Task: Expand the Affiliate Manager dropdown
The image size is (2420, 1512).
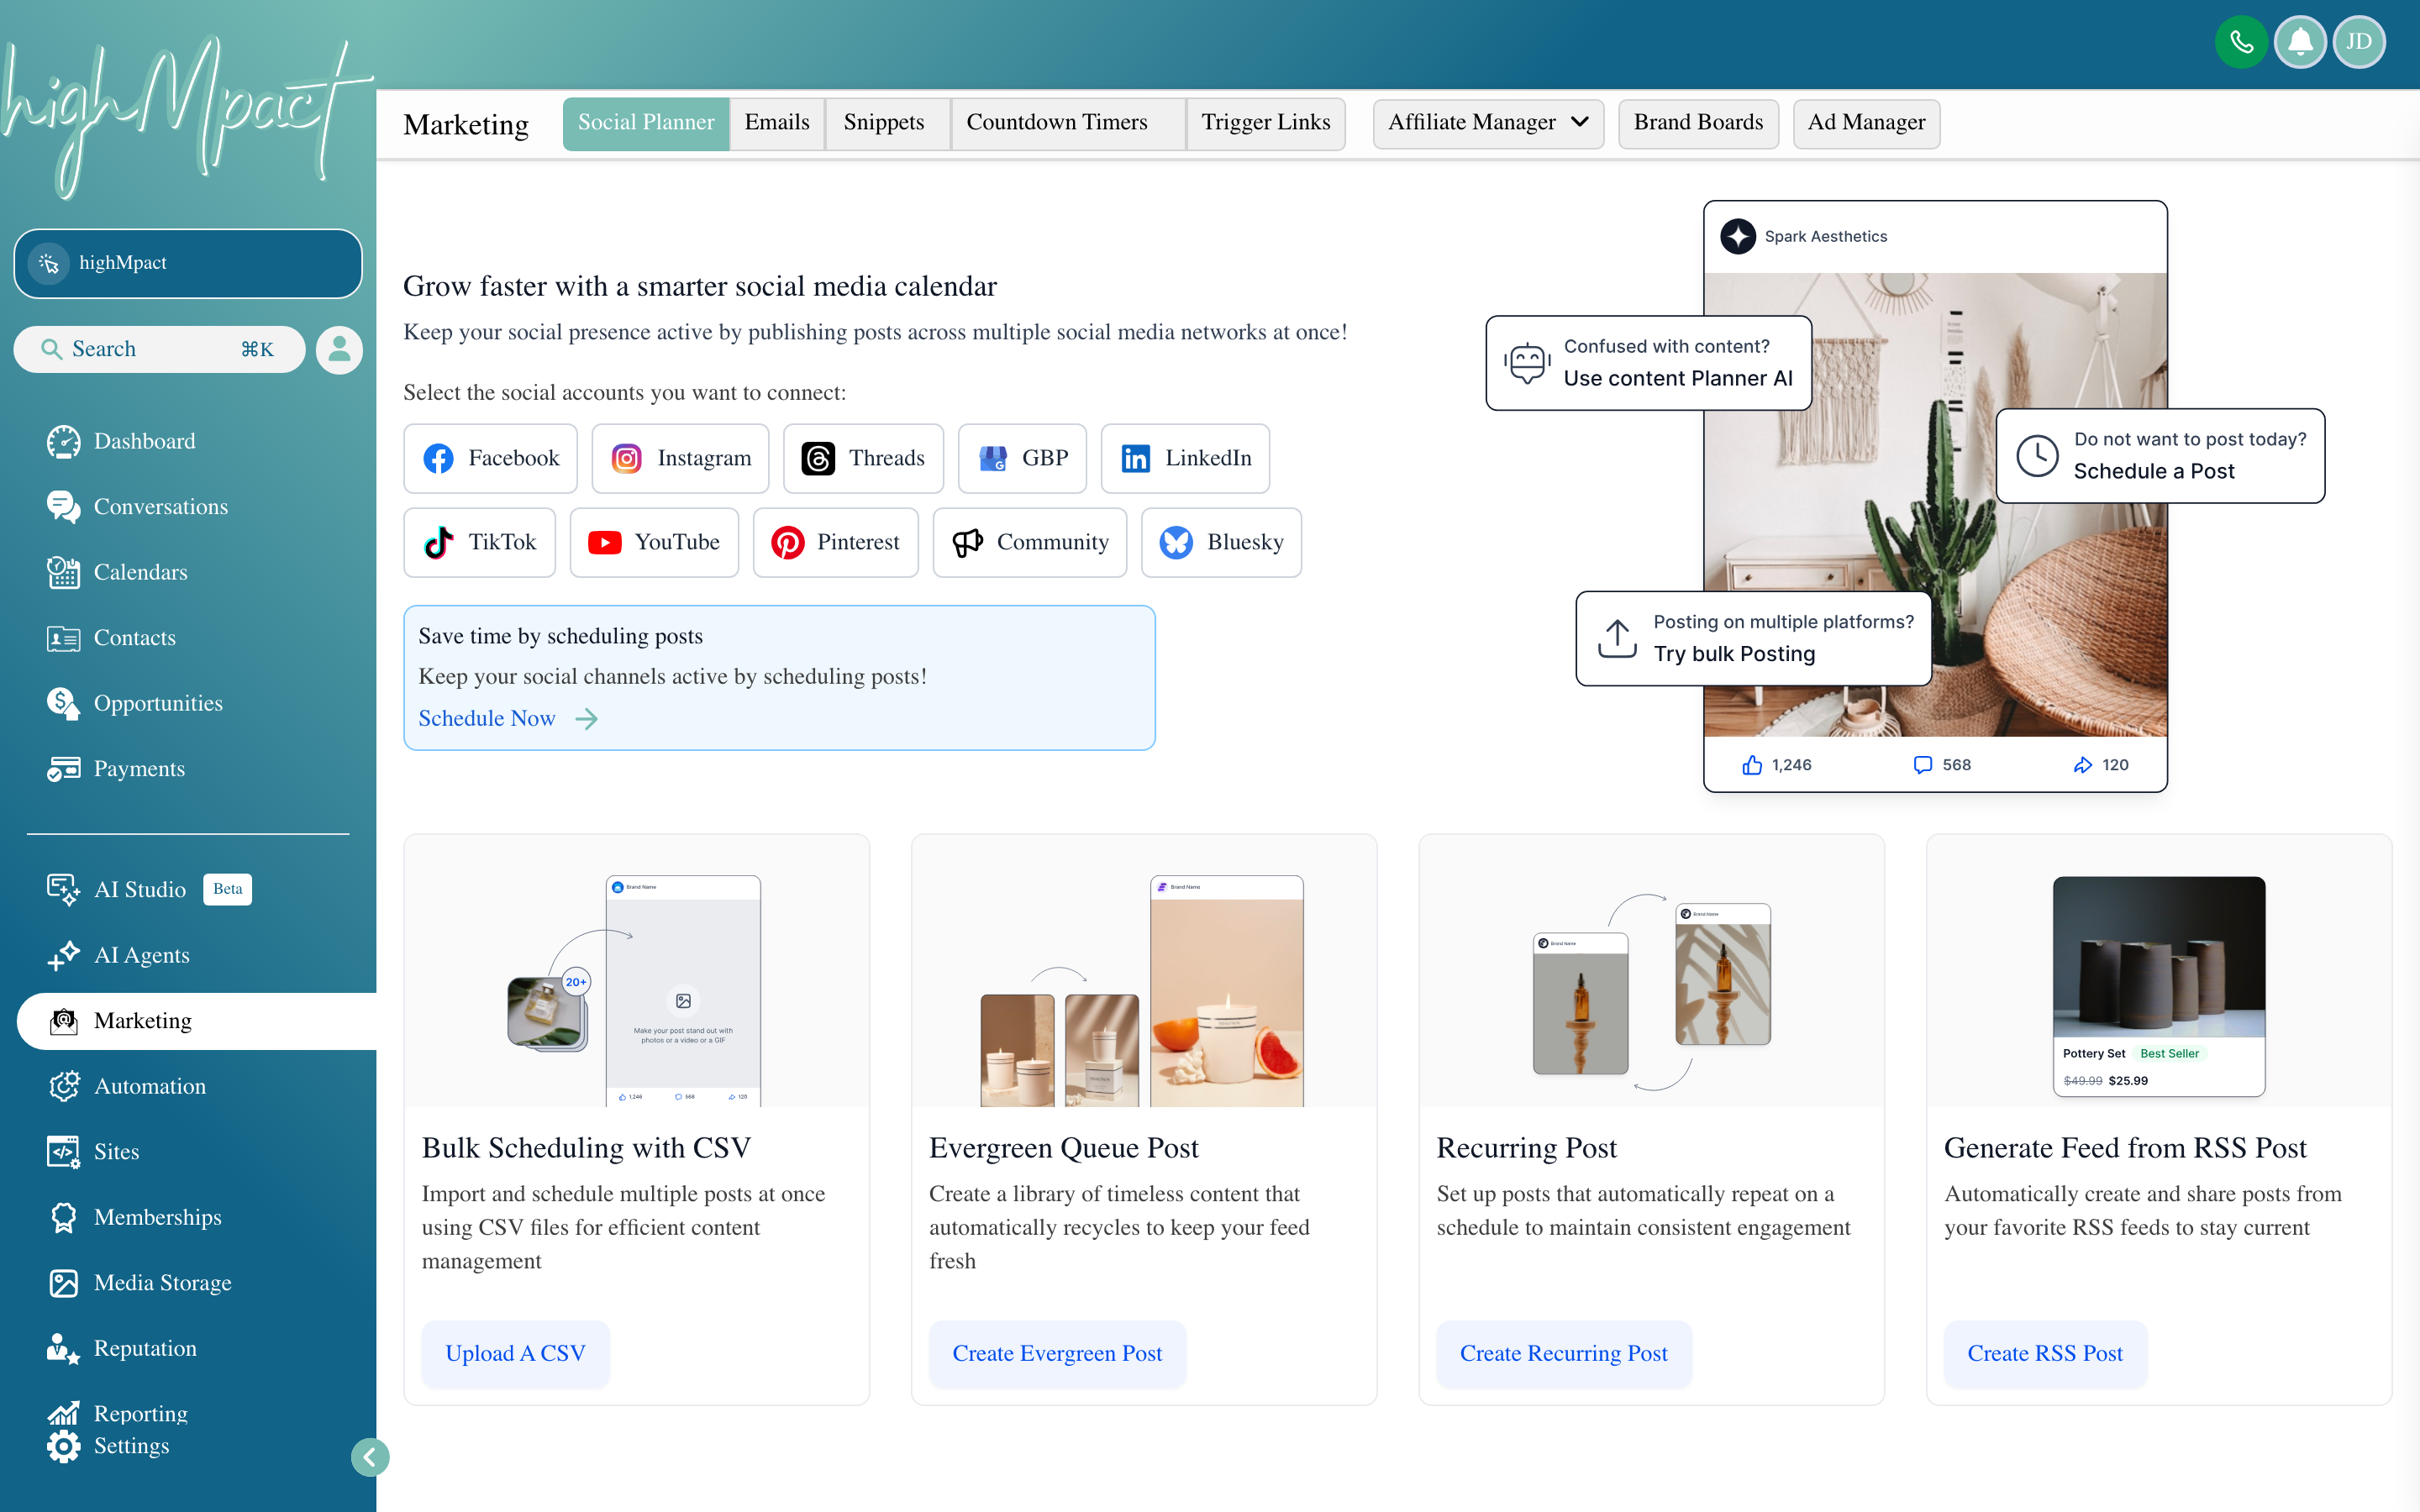Action: pos(1488,123)
